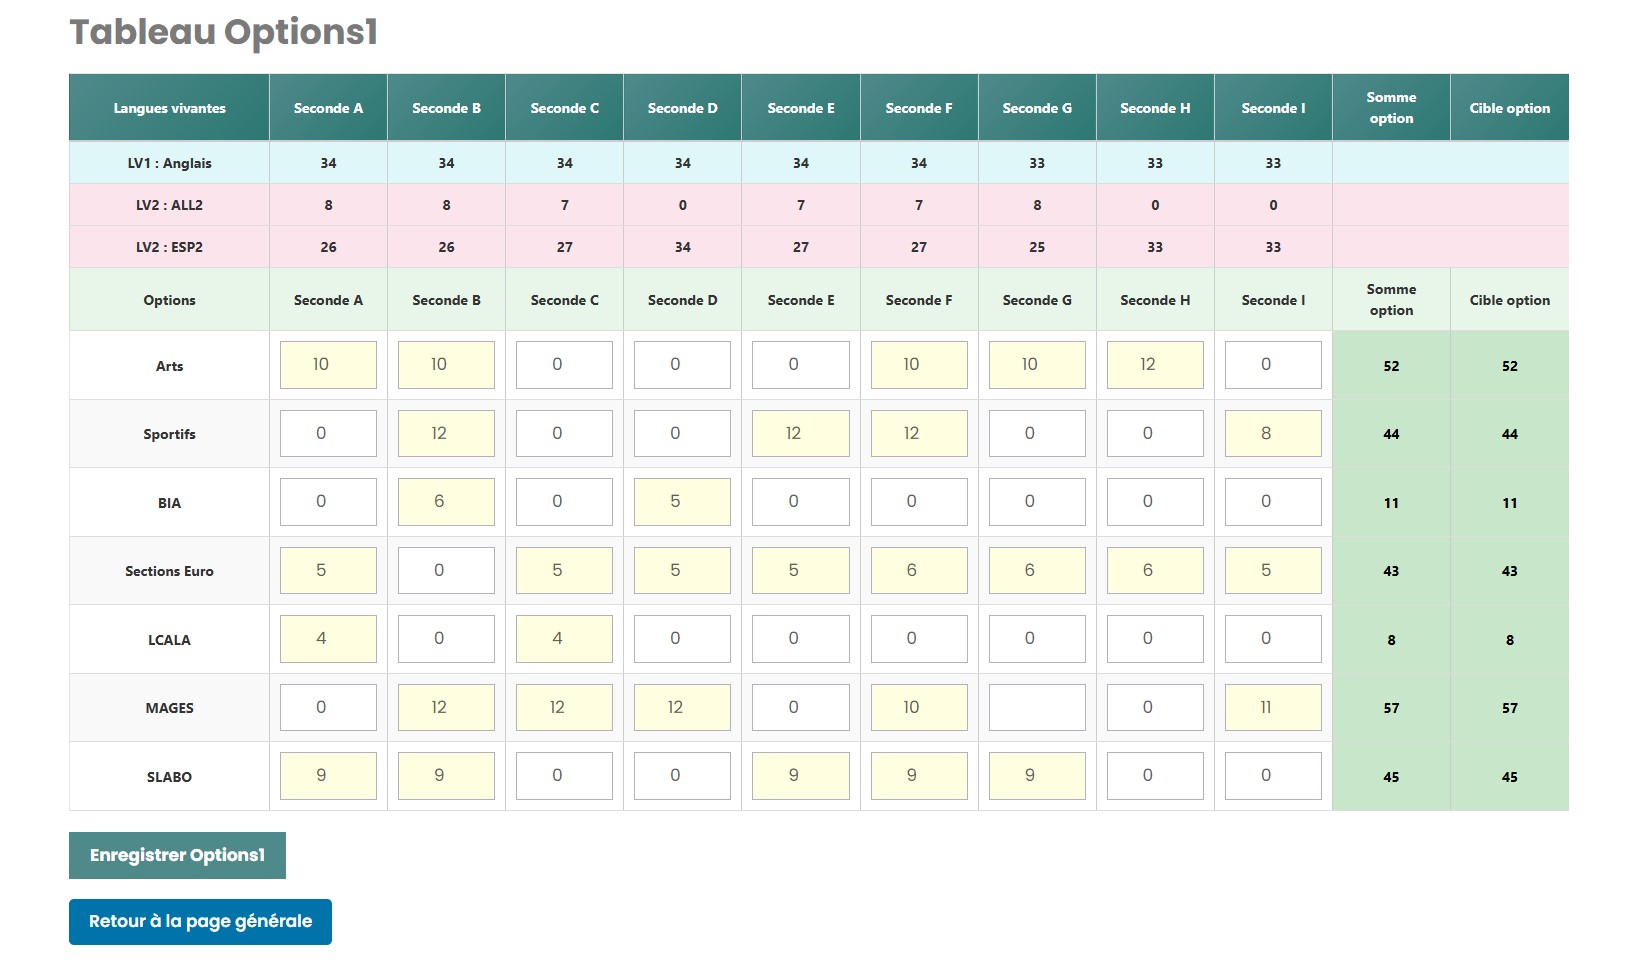Screen dimensions: 1648x979
Task: Select the Sportifs field for Seconde E
Action: (x=800, y=434)
